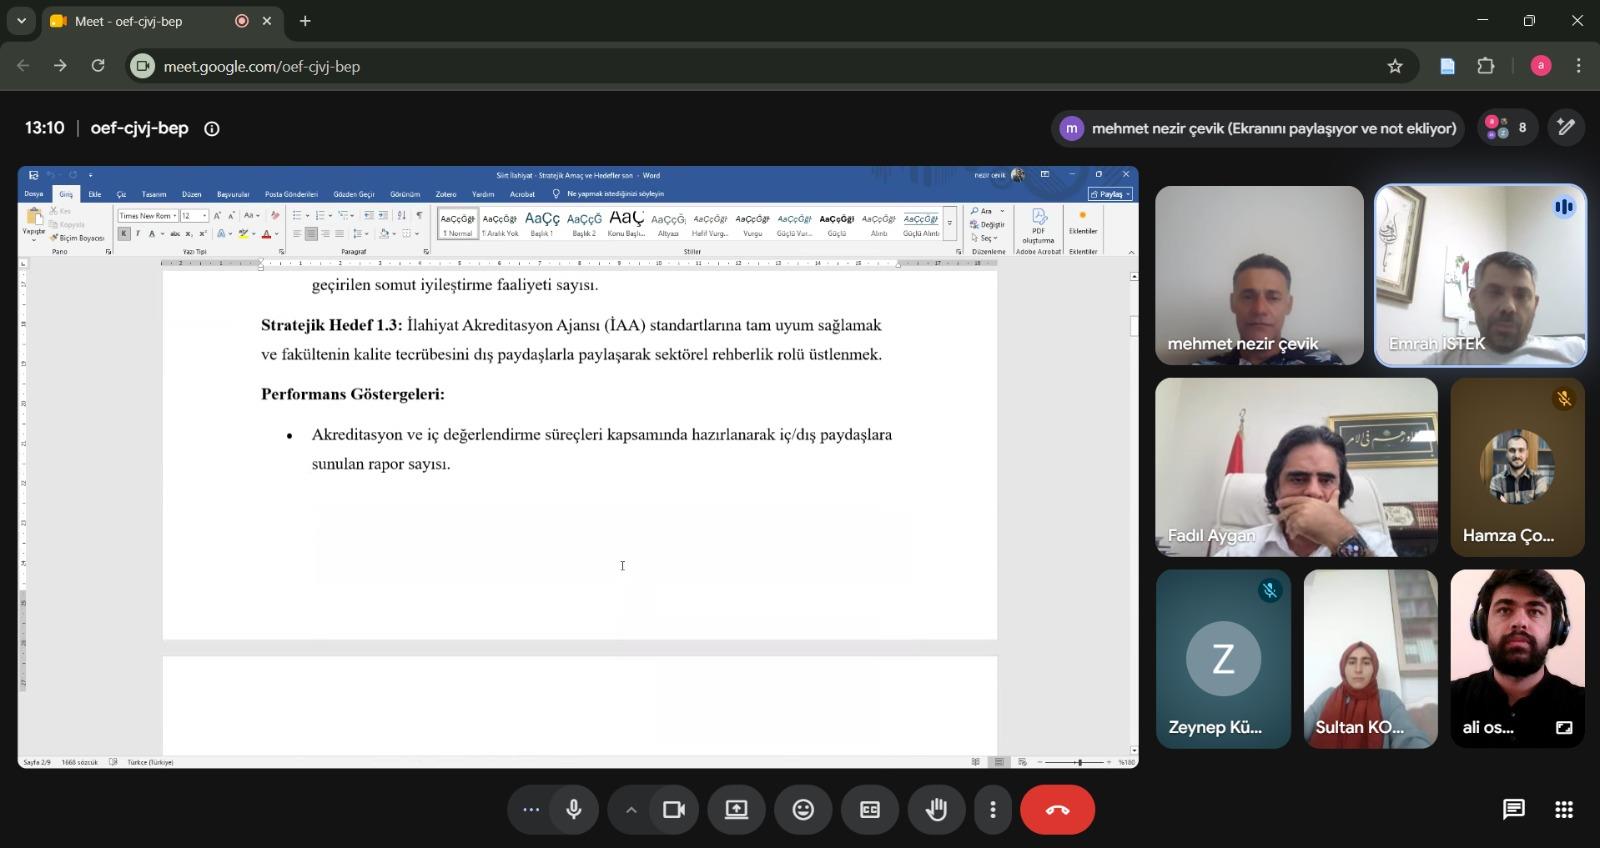Screen dimensions: 1600x848
Task: Center-align text in Paragraf group
Action: coord(311,234)
